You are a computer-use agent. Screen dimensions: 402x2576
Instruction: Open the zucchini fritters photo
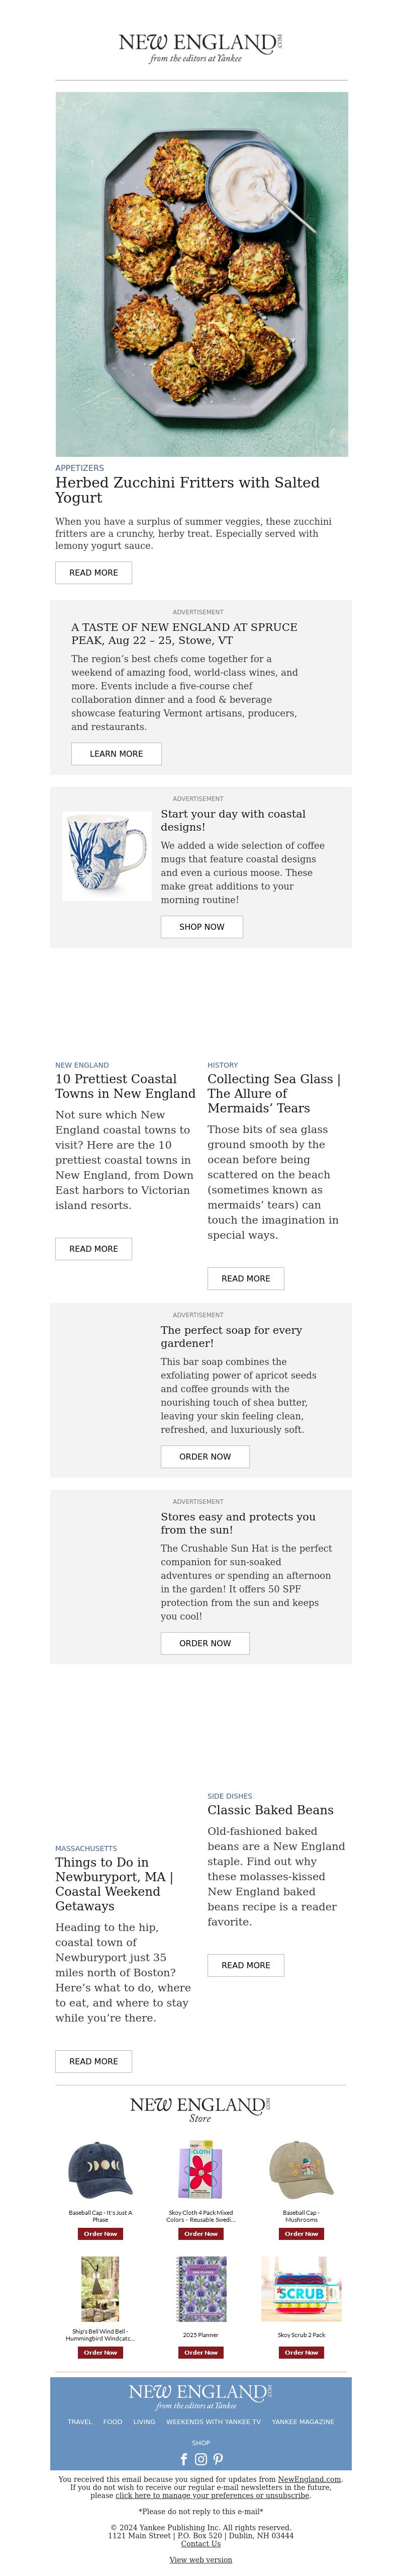point(201,274)
